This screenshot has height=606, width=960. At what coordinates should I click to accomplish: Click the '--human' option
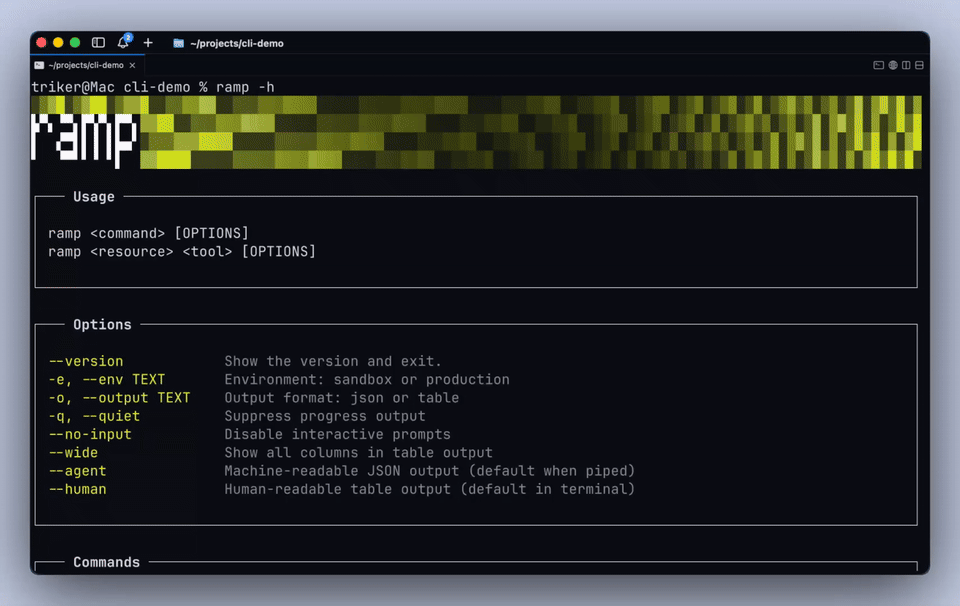pyautogui.click(x=77, y=490)
